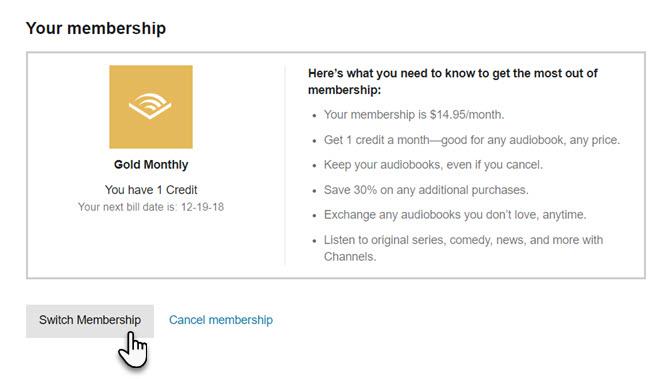670x379 pixels.
Task: Click the next bill date 12-19-18 line
Action: 151,207
